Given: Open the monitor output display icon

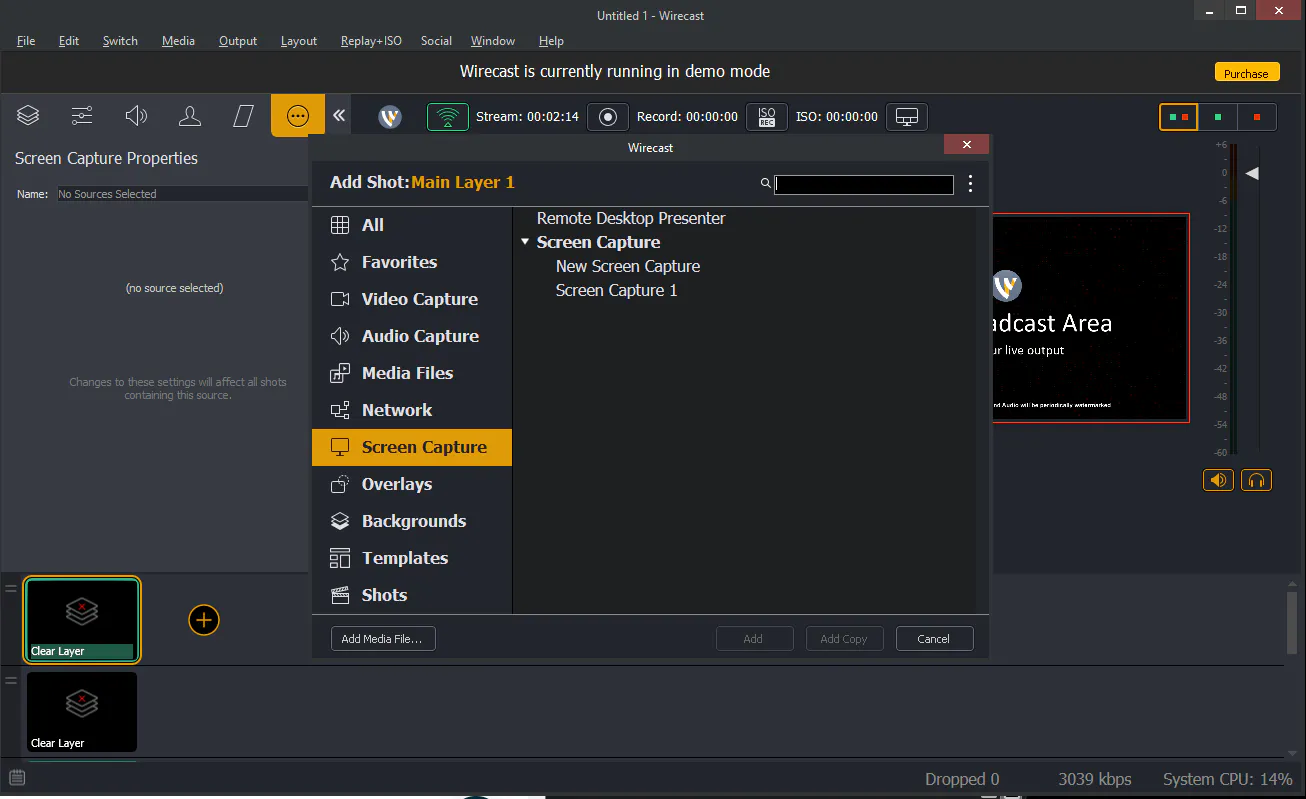Looking at the screenshot, I should tap(907, 117).
